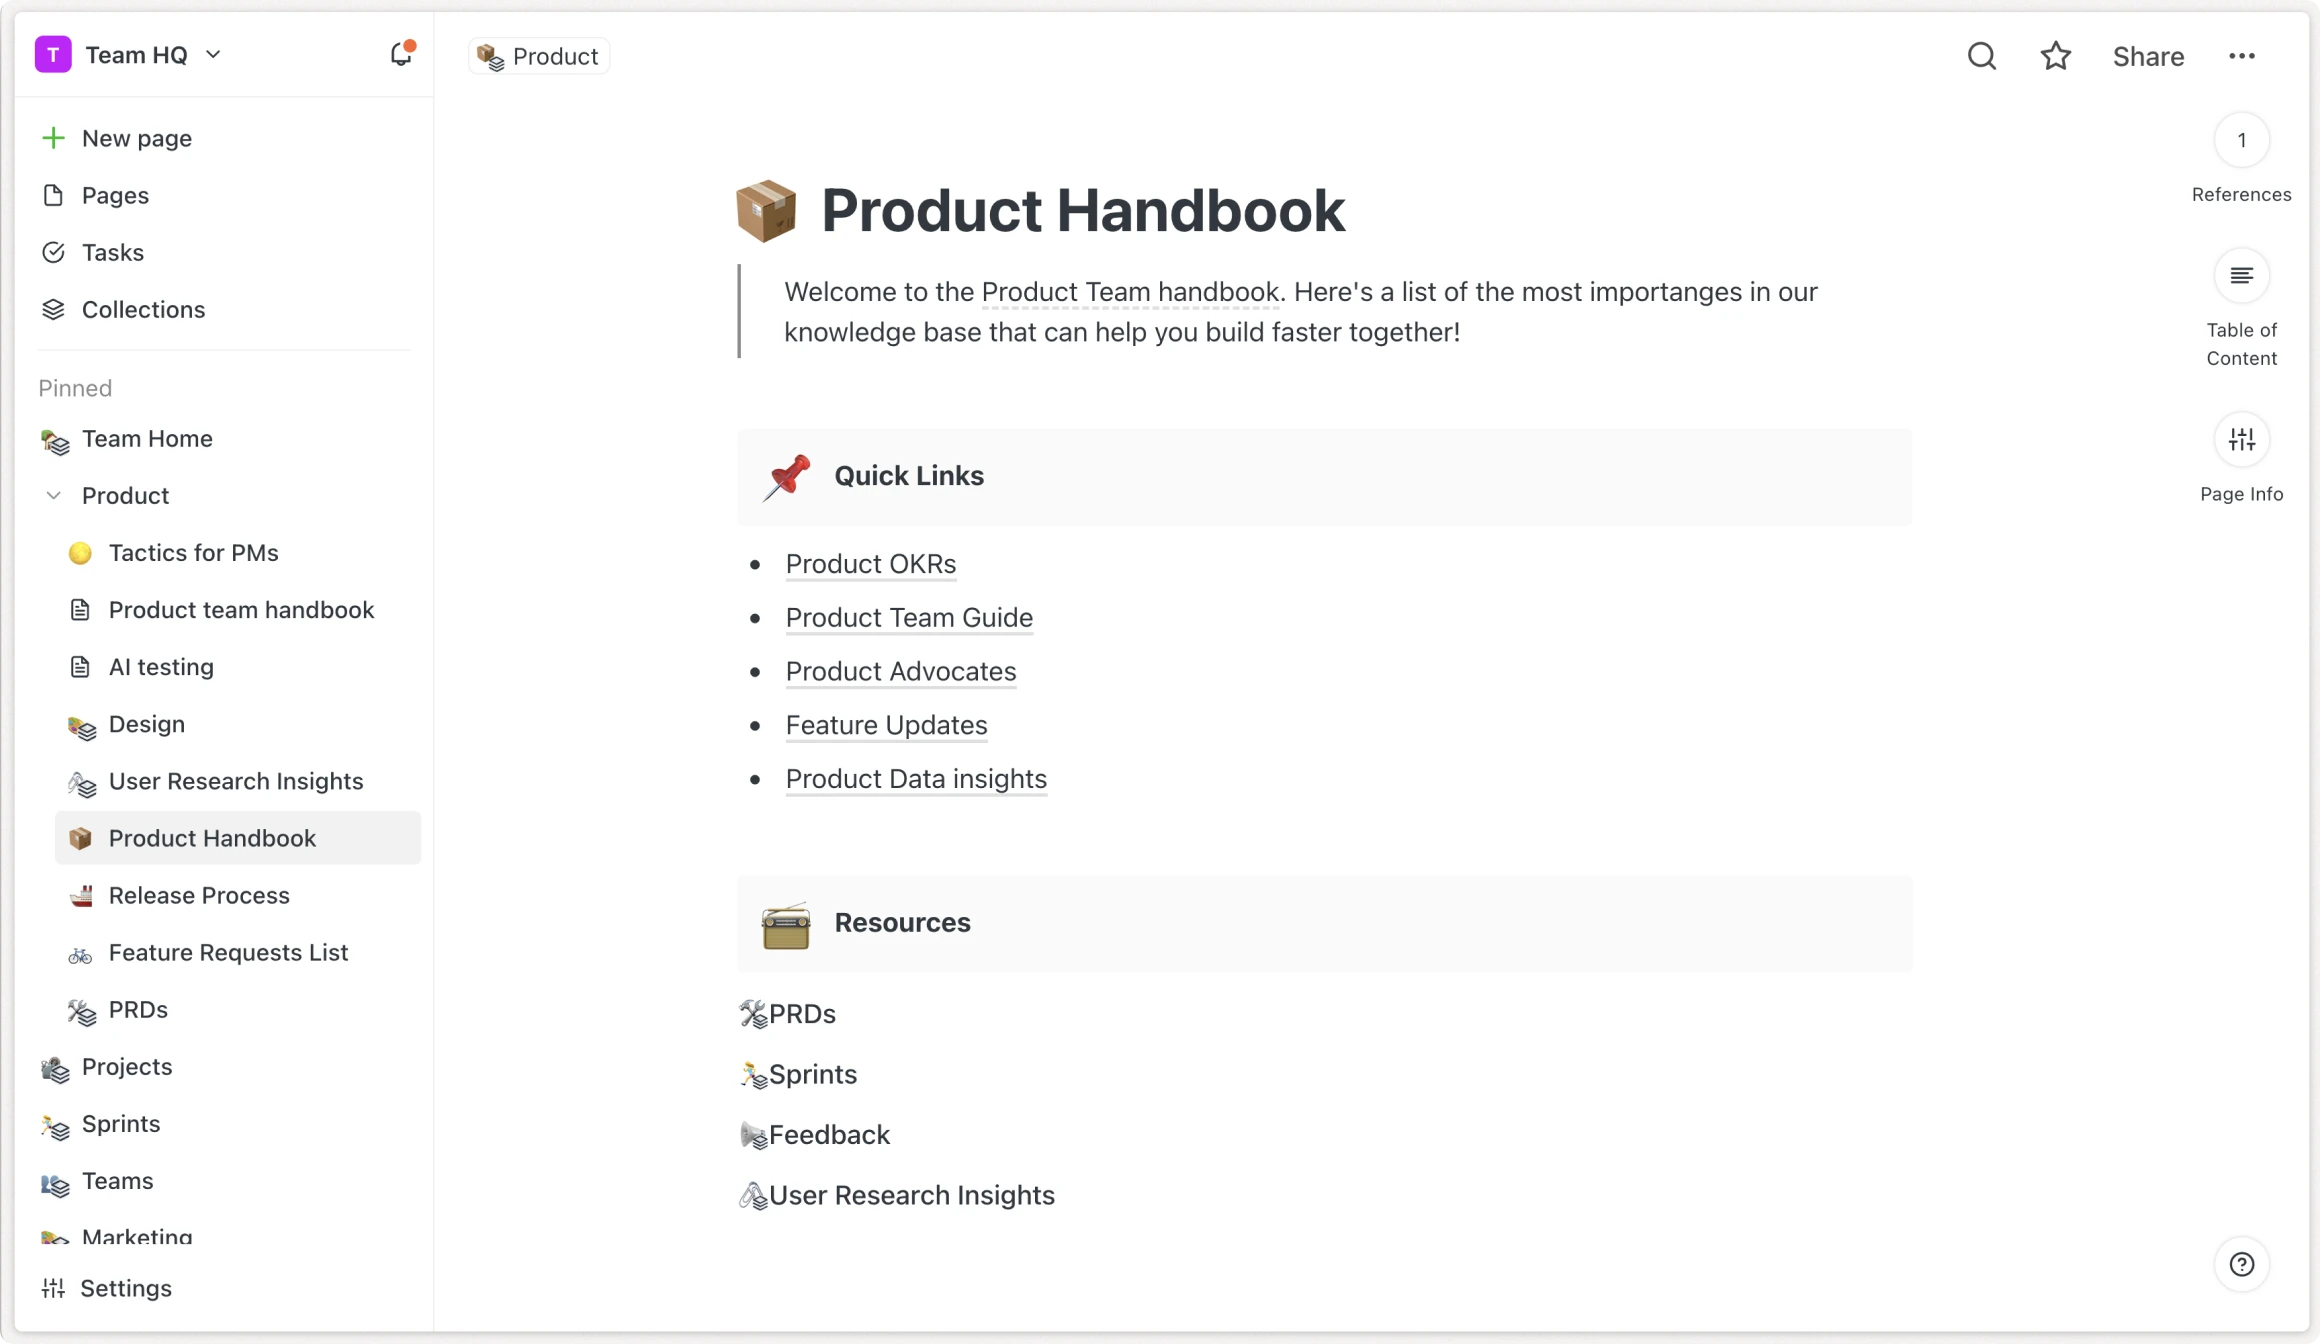2320x1344 pixels.
Task: Expand the Team HQ workspace dropdown
Action: click(213, 55)
